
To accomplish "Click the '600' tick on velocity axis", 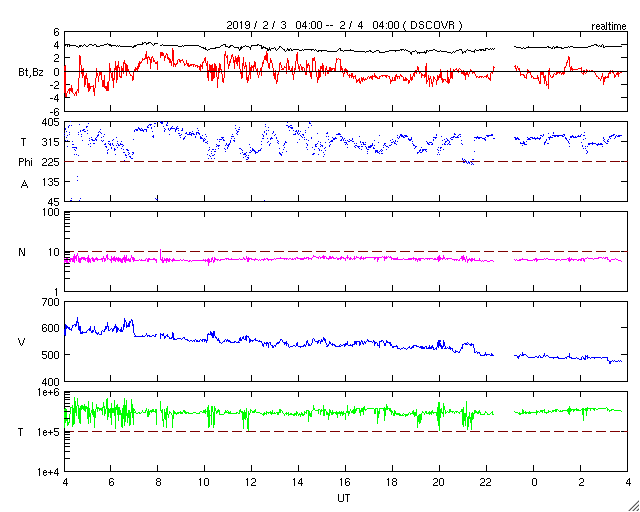I will (x=52, y=329).
